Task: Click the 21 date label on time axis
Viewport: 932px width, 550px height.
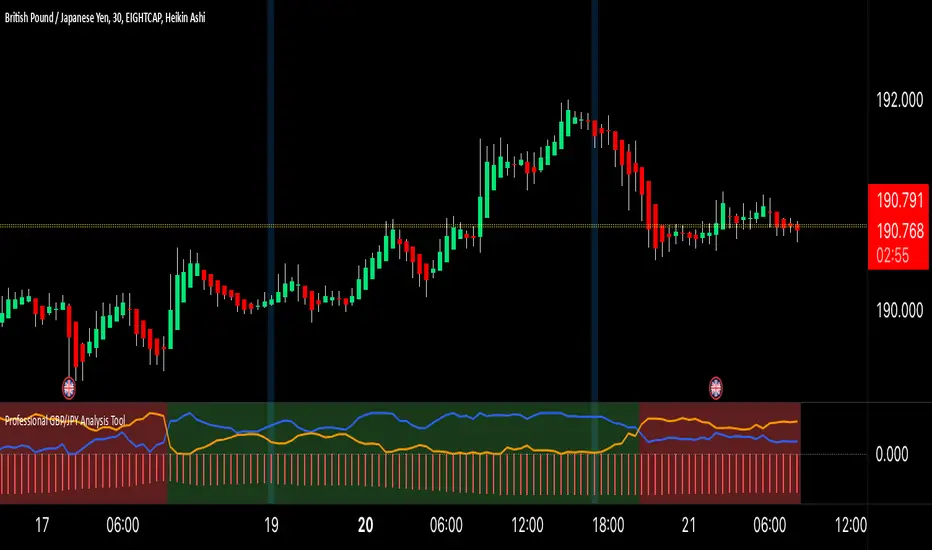Action: point(688,525)
